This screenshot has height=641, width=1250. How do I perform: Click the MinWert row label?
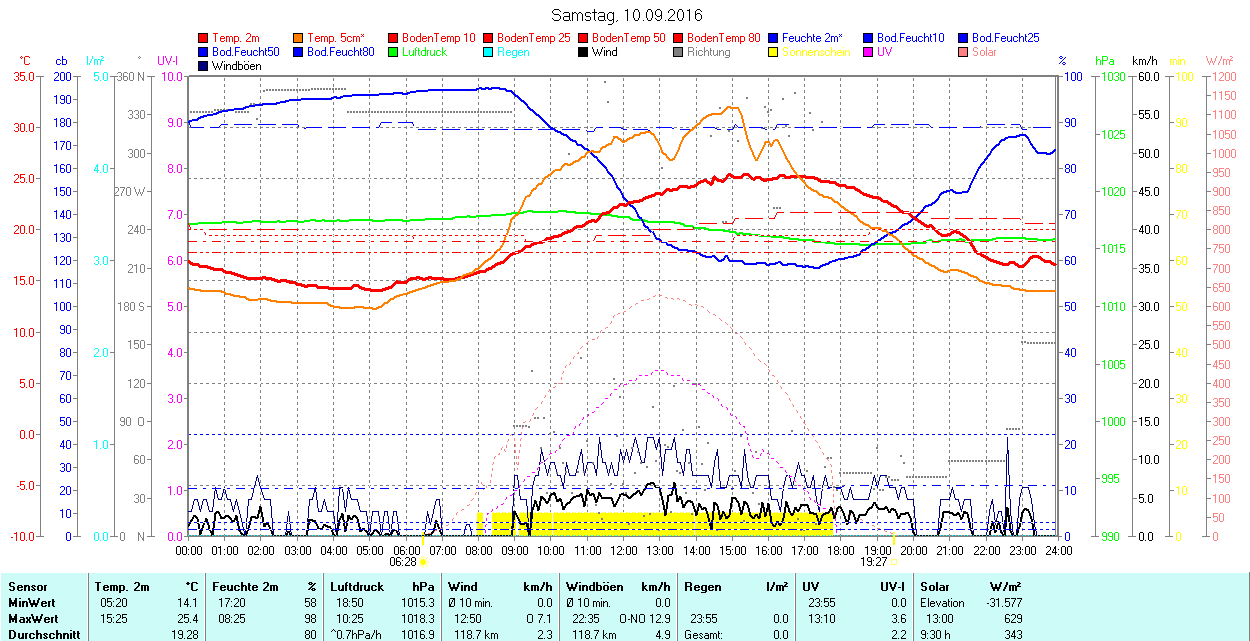[31, 603]
